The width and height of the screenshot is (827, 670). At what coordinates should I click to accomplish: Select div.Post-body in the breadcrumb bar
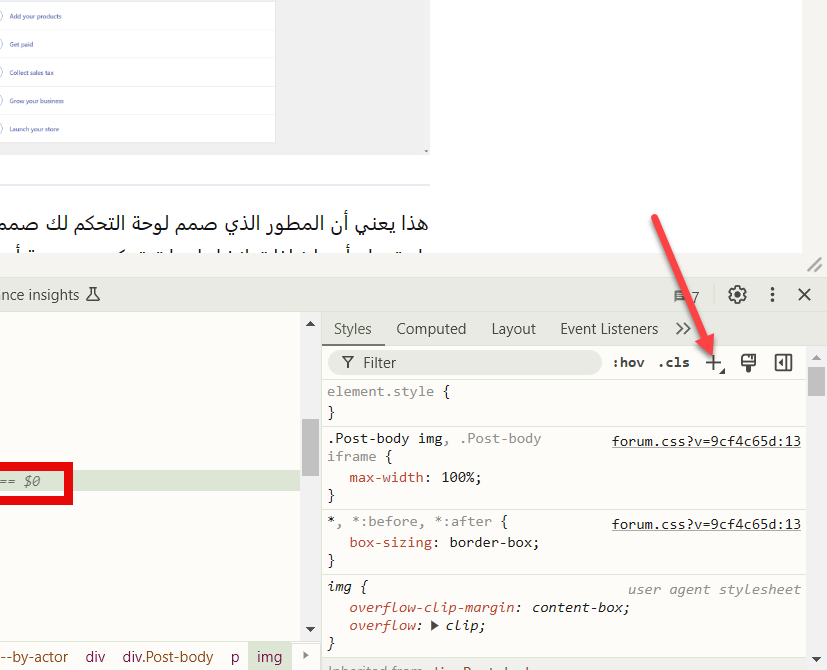tap(168, 657)
